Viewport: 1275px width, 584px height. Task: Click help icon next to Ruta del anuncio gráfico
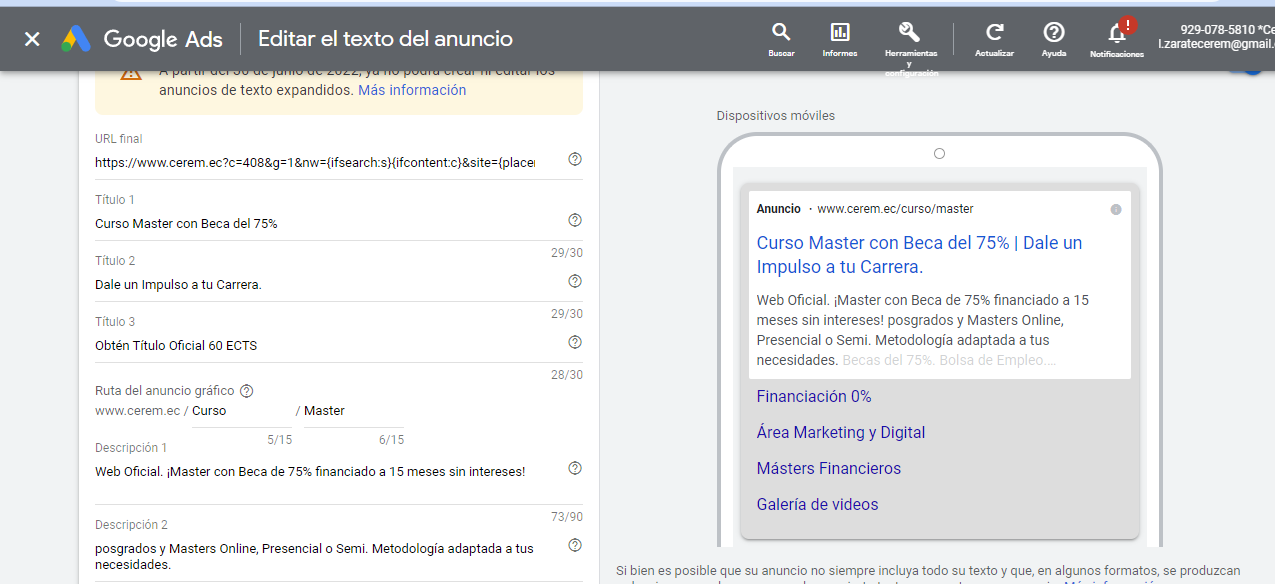tap(247, 391)
